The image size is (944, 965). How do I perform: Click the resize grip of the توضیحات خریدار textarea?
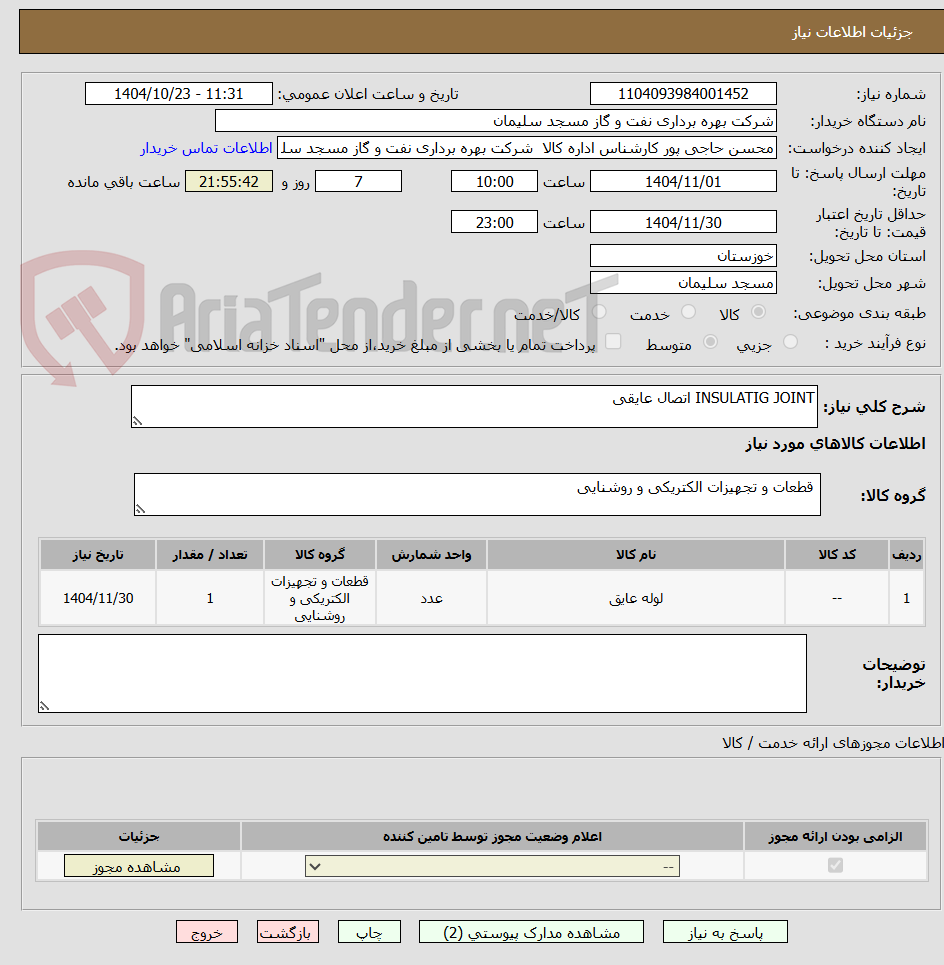[x=44, y=706]
